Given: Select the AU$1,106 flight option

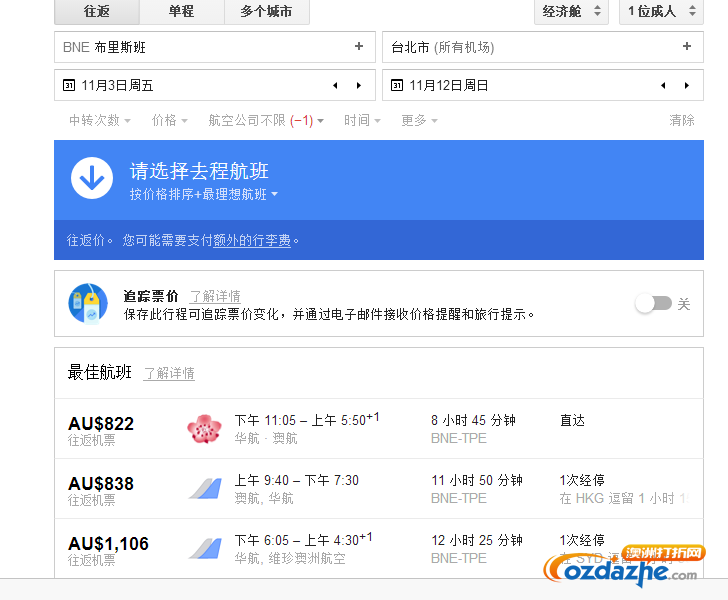Looking at the screenshot, I should [379, 548].
